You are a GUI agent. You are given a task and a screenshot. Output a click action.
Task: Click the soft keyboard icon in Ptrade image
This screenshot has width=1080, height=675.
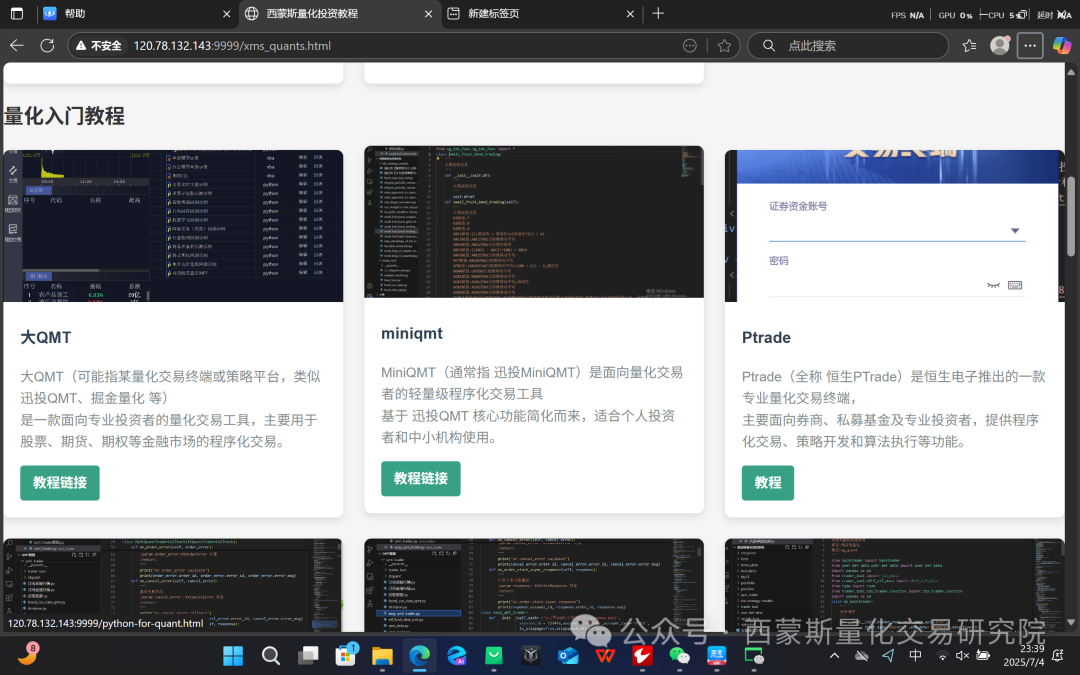coord(1015,285)
